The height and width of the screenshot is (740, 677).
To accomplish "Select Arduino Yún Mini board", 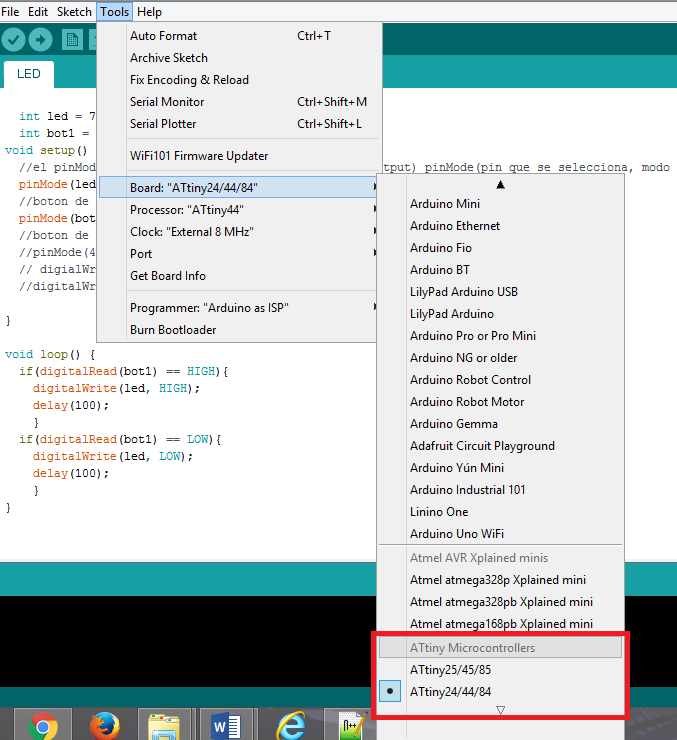I will [x=501, y=468].
